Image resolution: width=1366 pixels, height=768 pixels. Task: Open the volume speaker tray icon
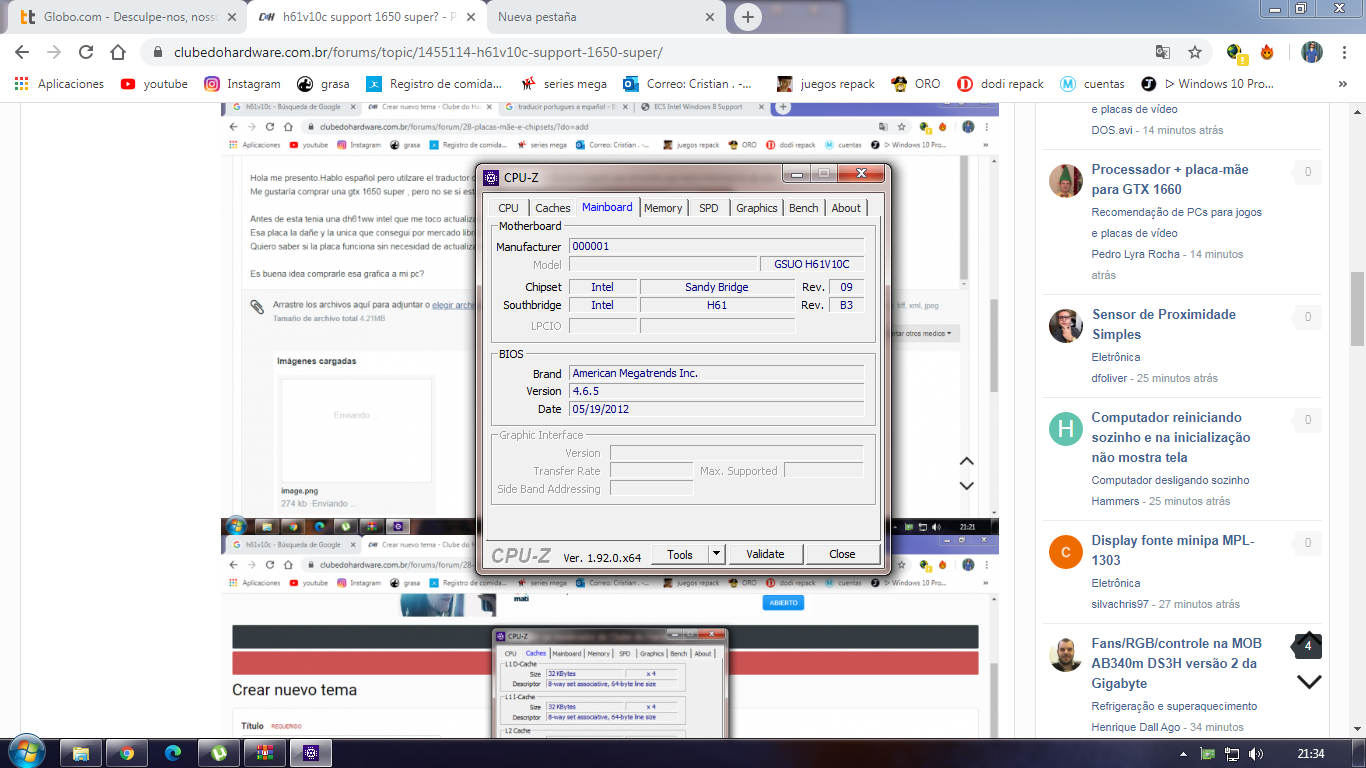coord(1256,753)
